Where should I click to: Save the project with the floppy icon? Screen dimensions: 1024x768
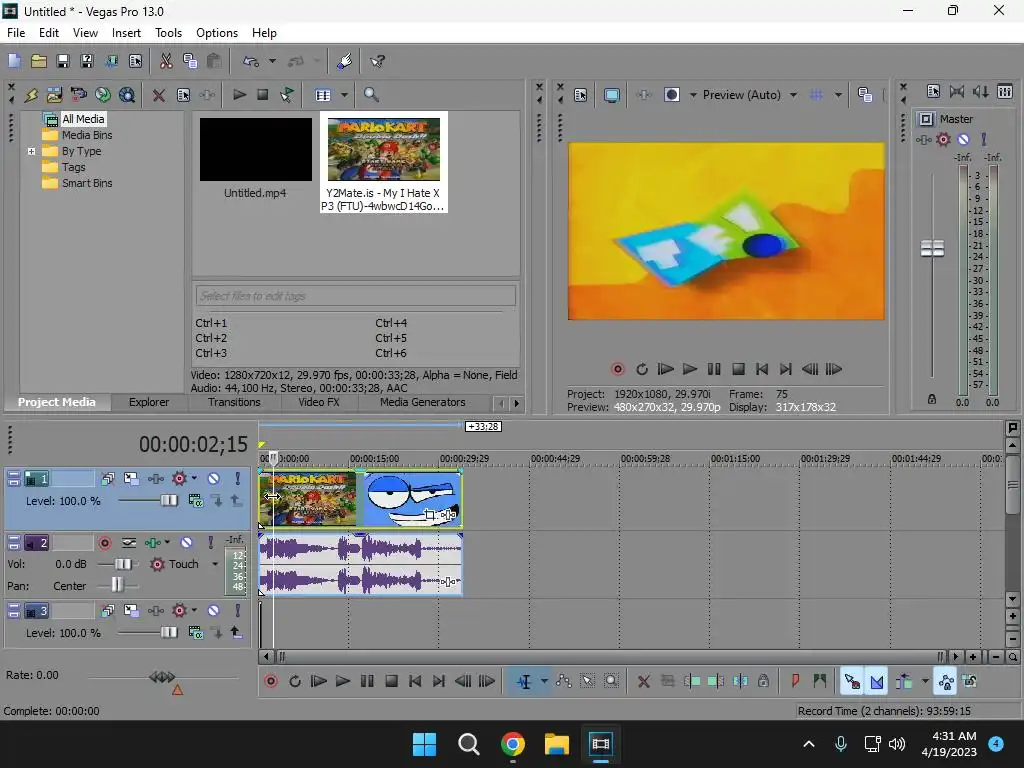pyautogui.click(x=63, y=61)
